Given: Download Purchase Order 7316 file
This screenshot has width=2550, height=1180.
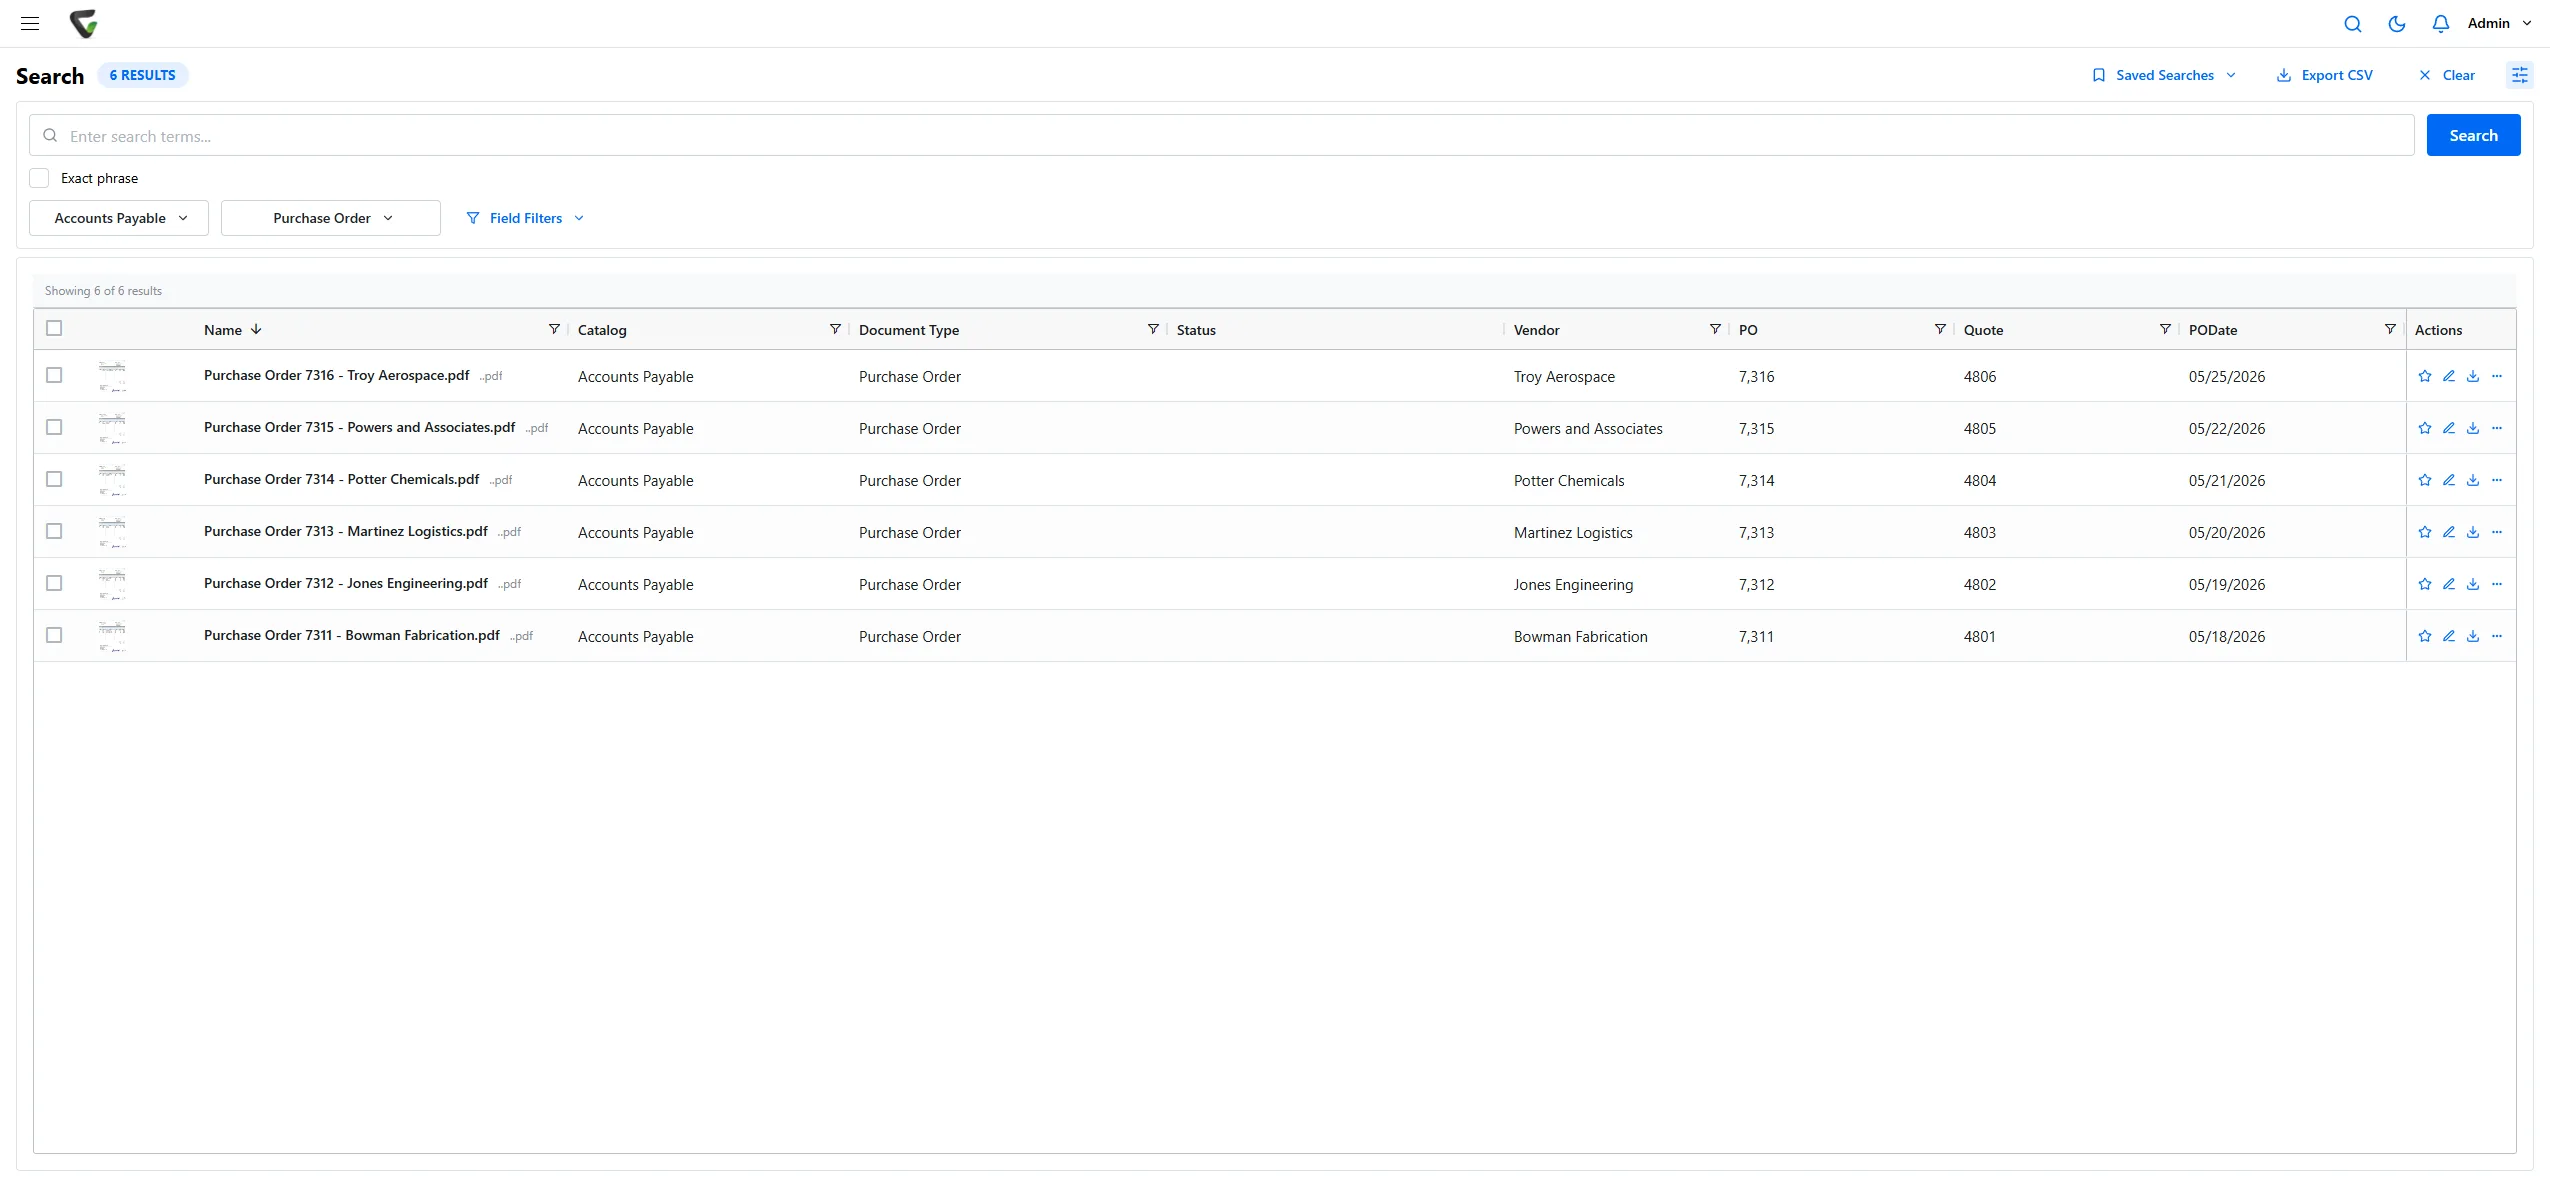Looking at the screenshot, I should tap(2473, 376).
